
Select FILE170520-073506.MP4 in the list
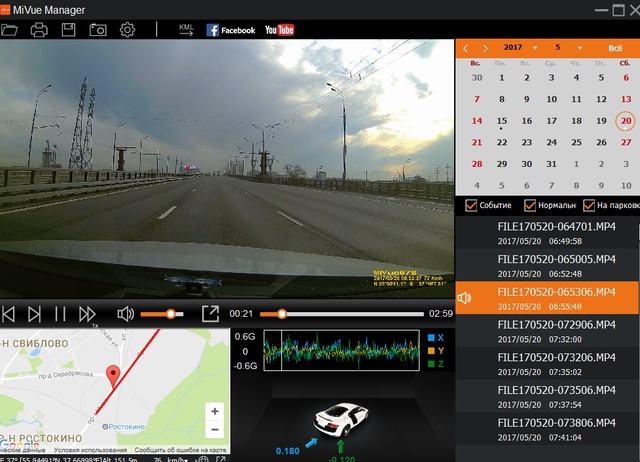click(x=547, y=396)
